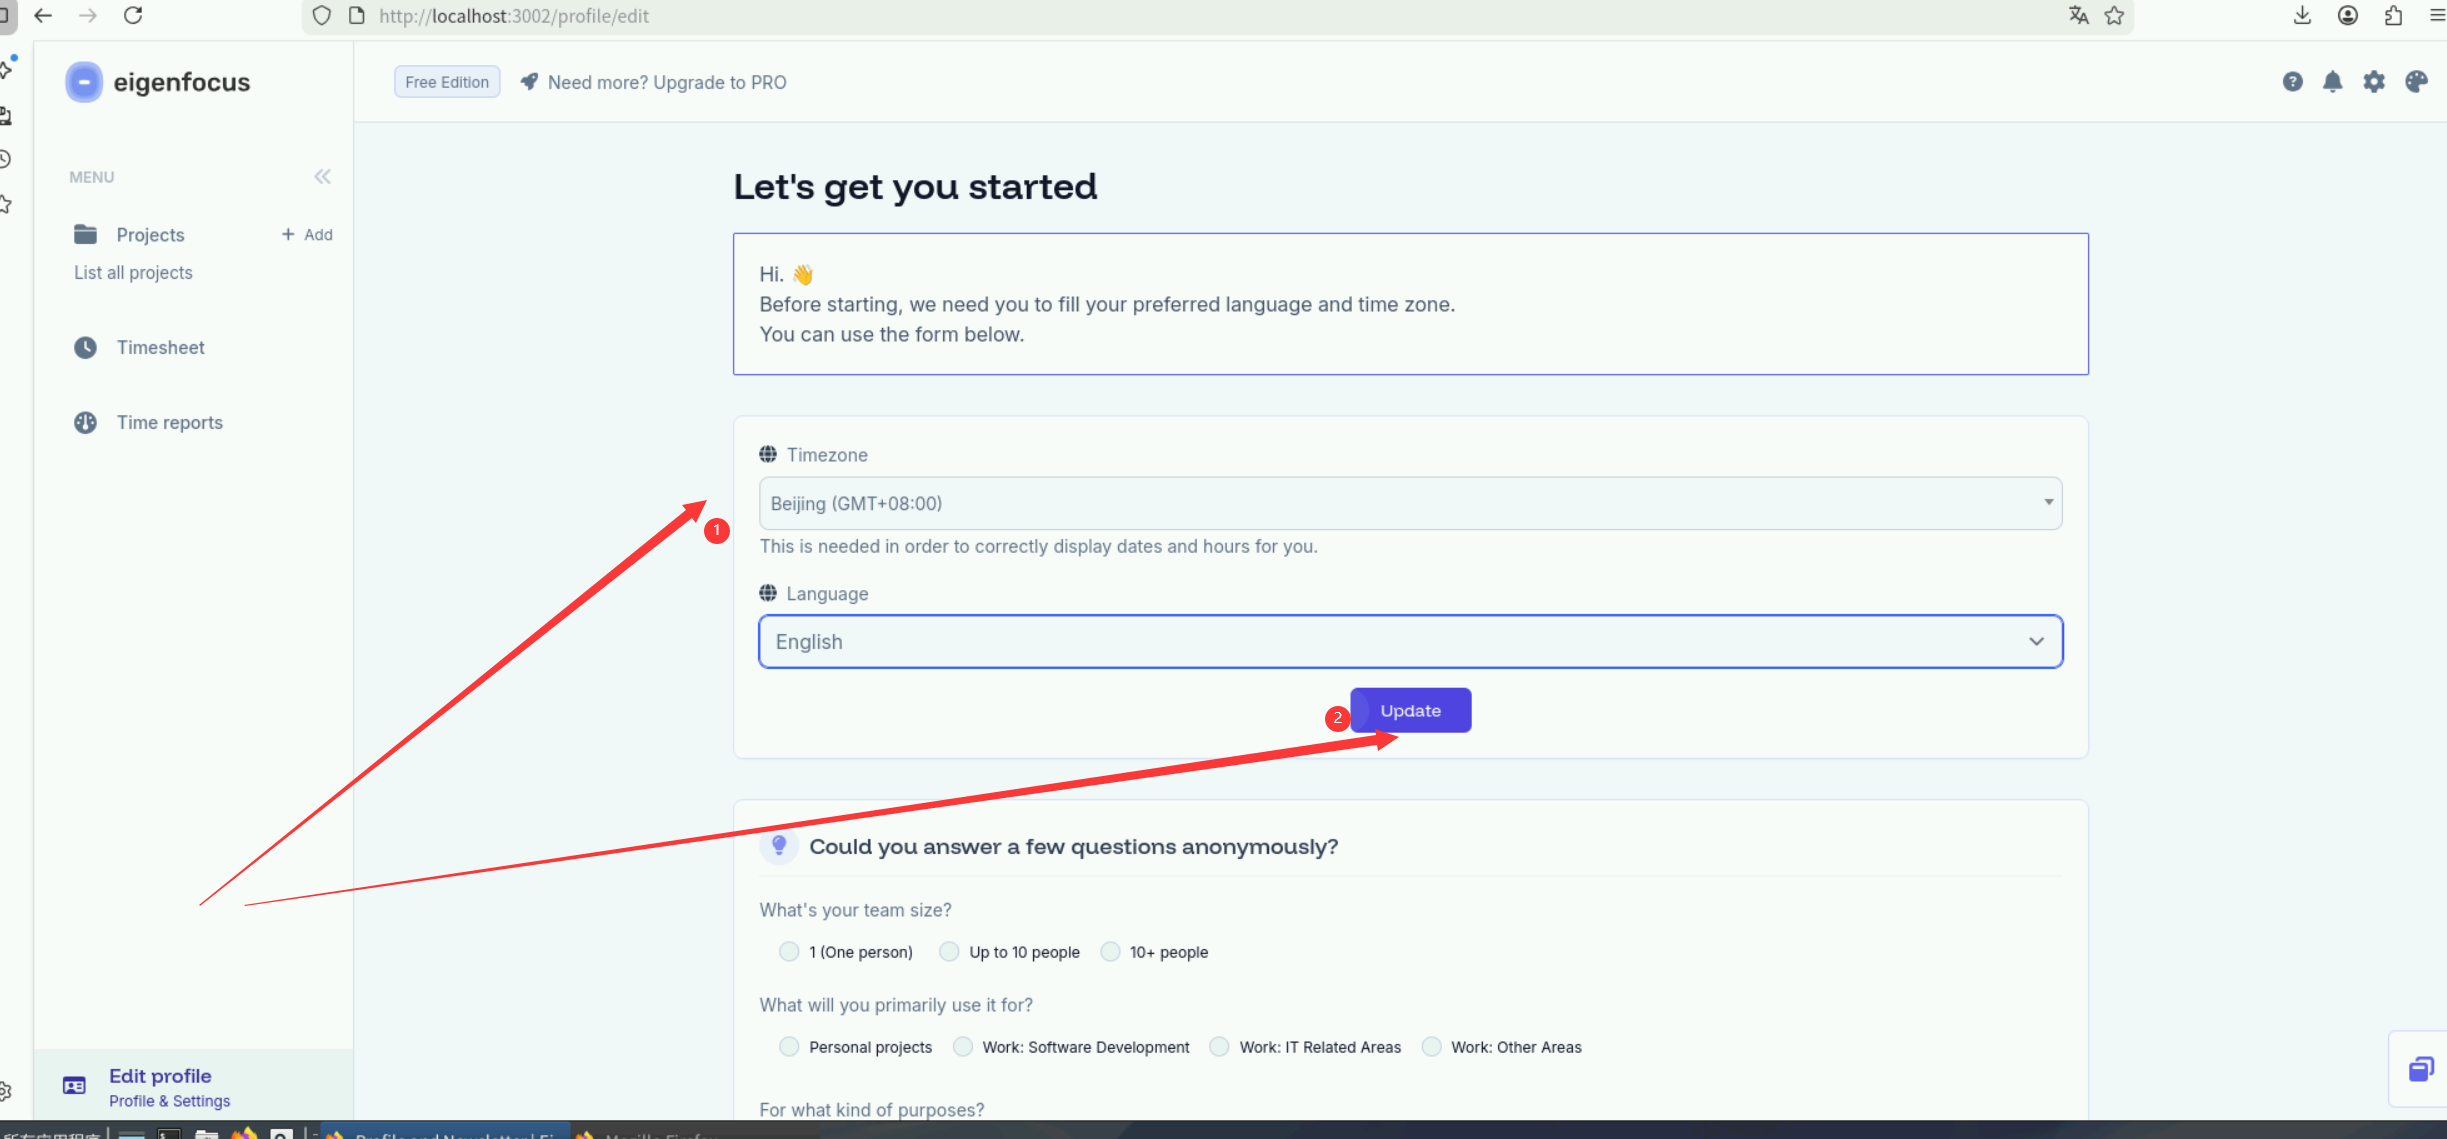Open the Timezone dropdown
This screenshot has width=2447, height=1139.
click(x=1410, y=503)
